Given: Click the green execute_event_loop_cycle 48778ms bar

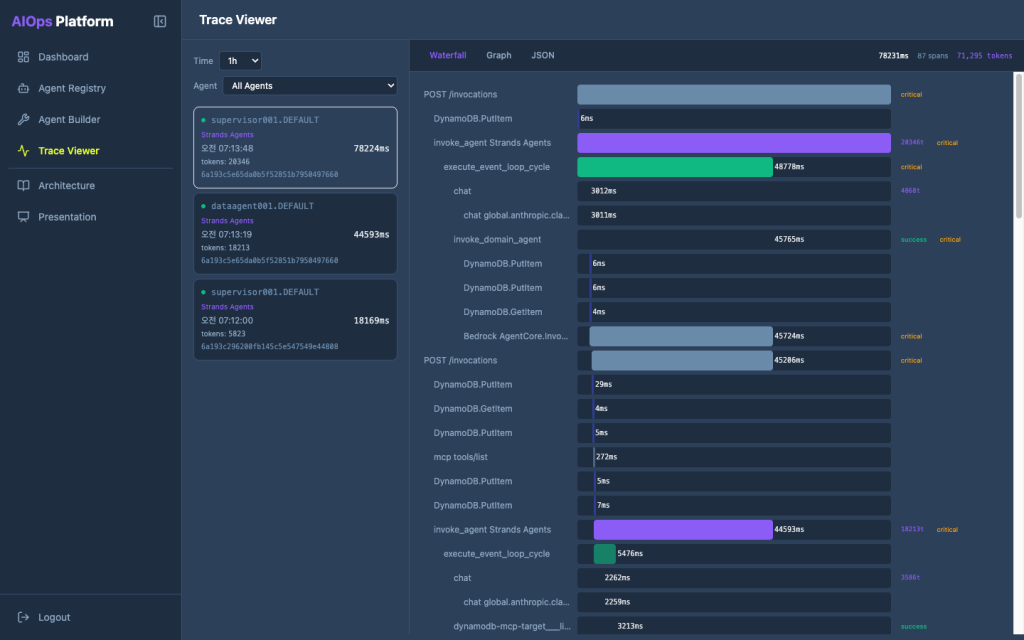Looking at the screenshot, I should (675, 167).
